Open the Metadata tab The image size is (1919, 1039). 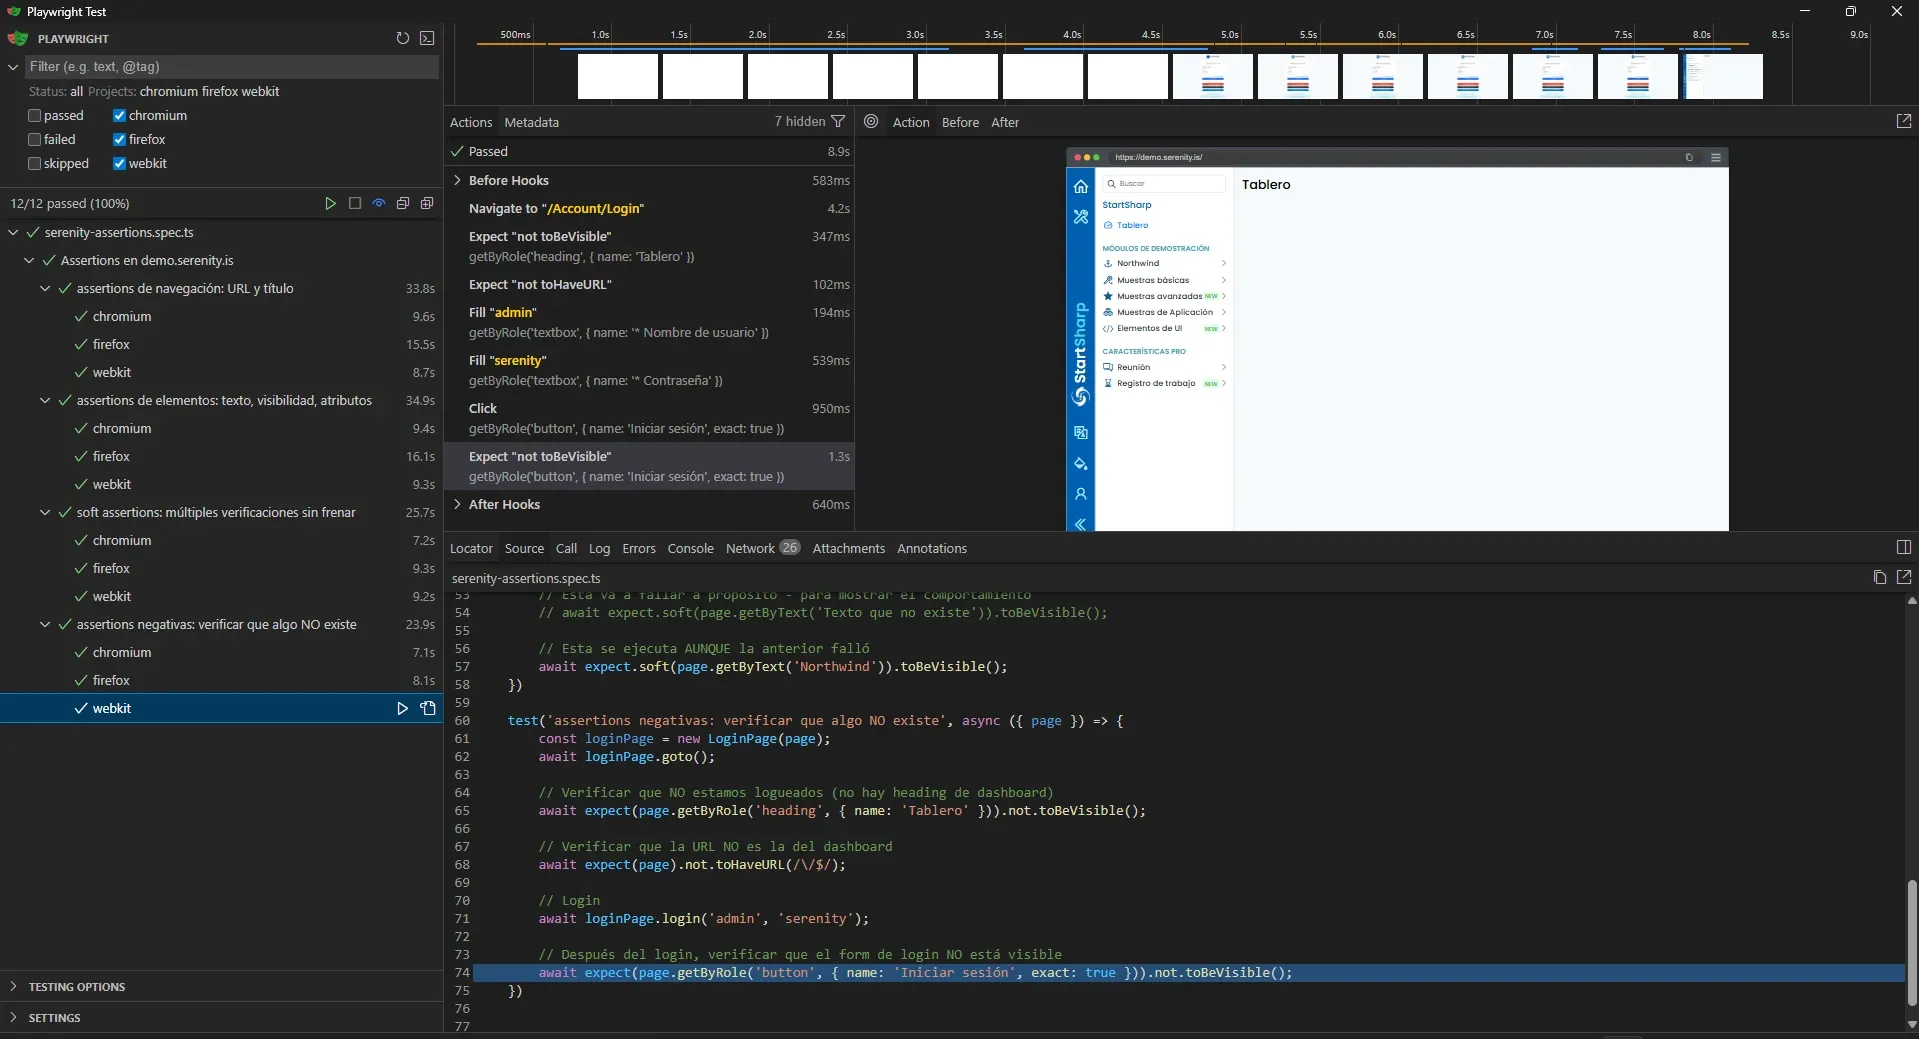coord(532,122)
